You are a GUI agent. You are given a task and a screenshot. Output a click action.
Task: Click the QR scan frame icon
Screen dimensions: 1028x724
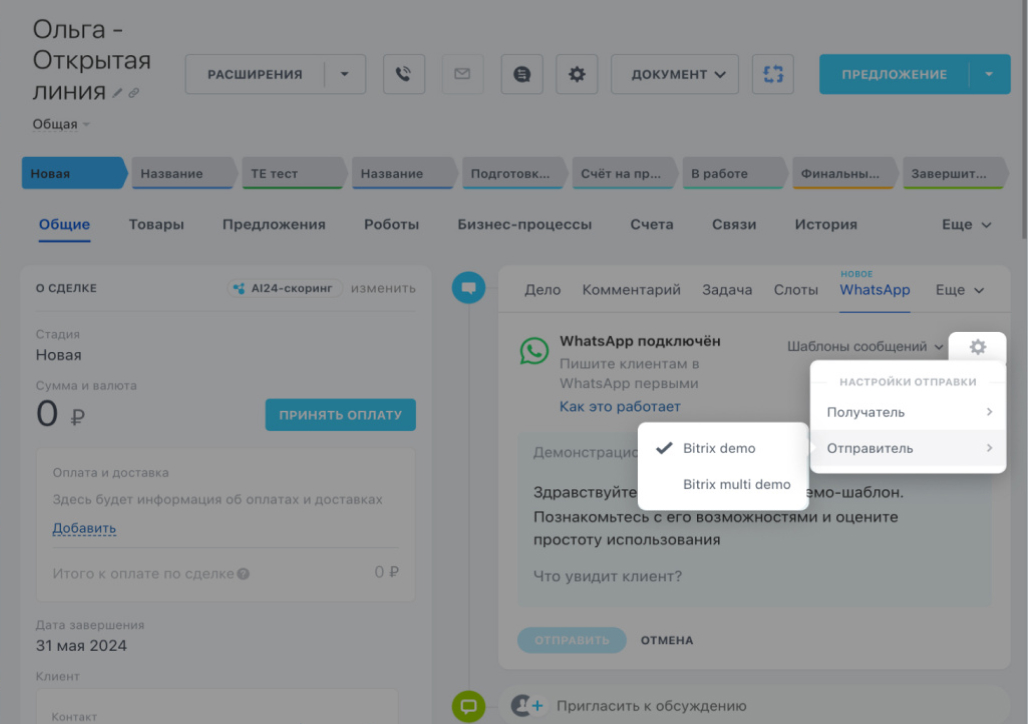click(772, 74)
